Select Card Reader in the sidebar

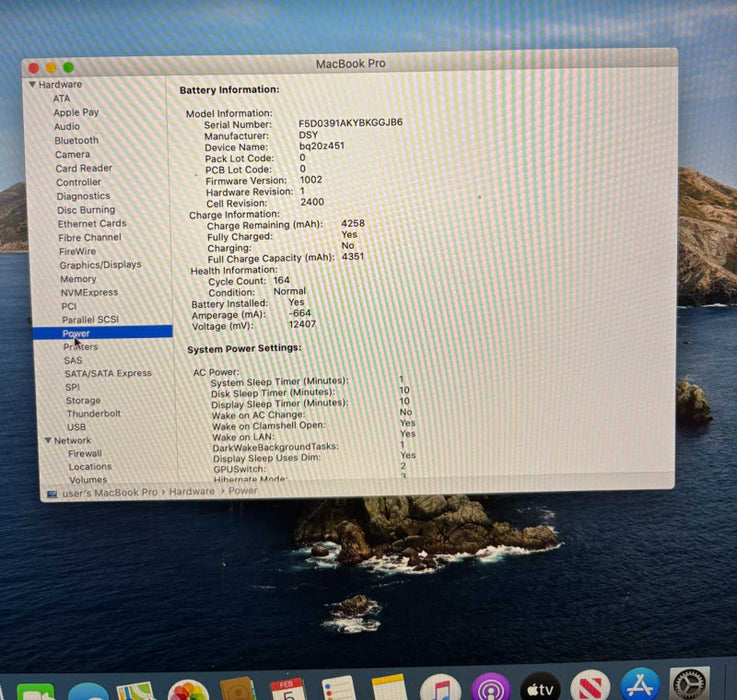coord(84,168)
